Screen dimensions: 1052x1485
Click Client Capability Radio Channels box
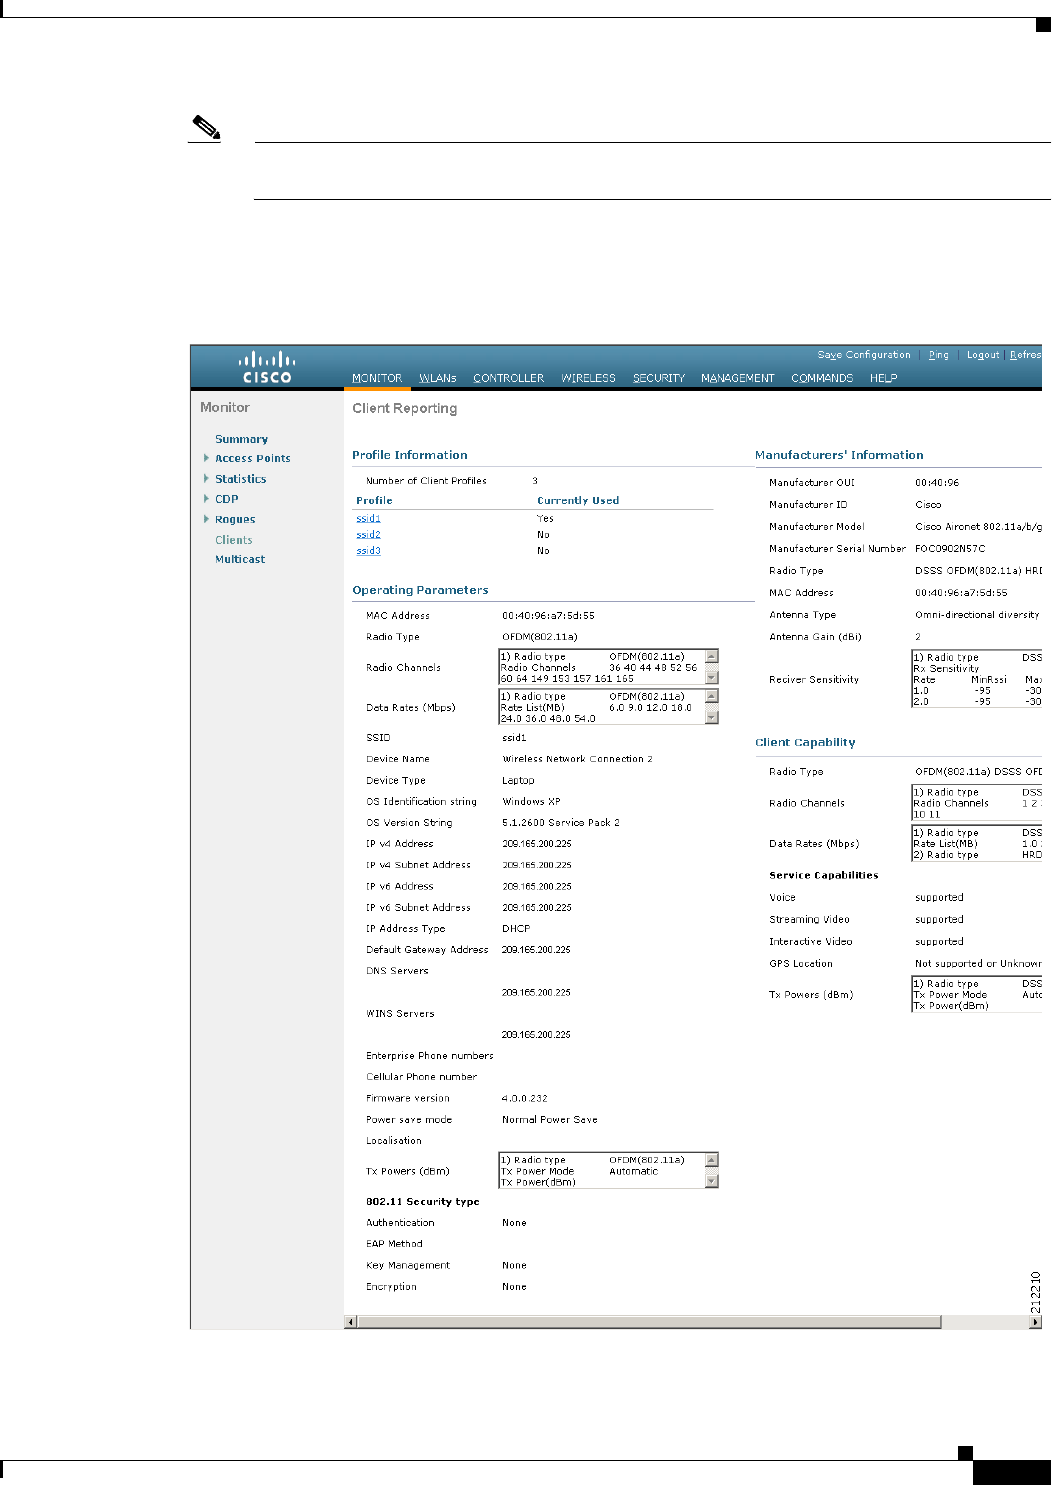(977, 803)
